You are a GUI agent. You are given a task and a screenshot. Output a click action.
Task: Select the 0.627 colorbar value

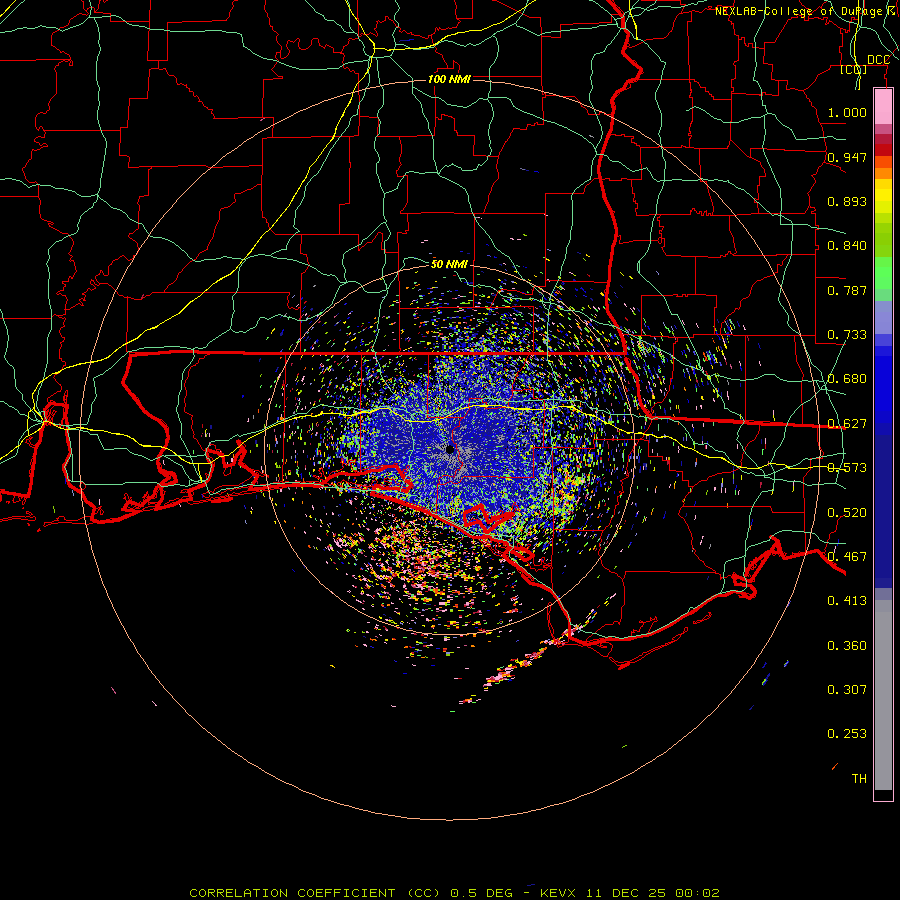coord(847,424)
